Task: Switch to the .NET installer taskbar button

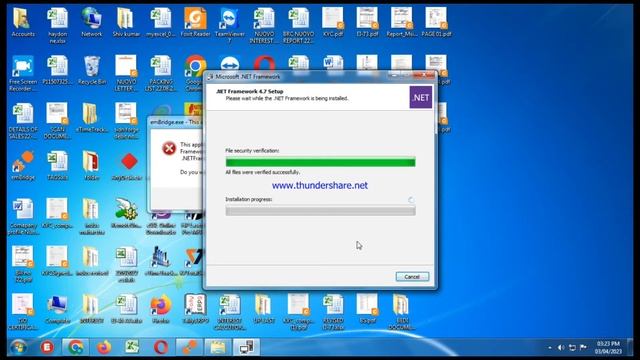Action: coord(246,347)
